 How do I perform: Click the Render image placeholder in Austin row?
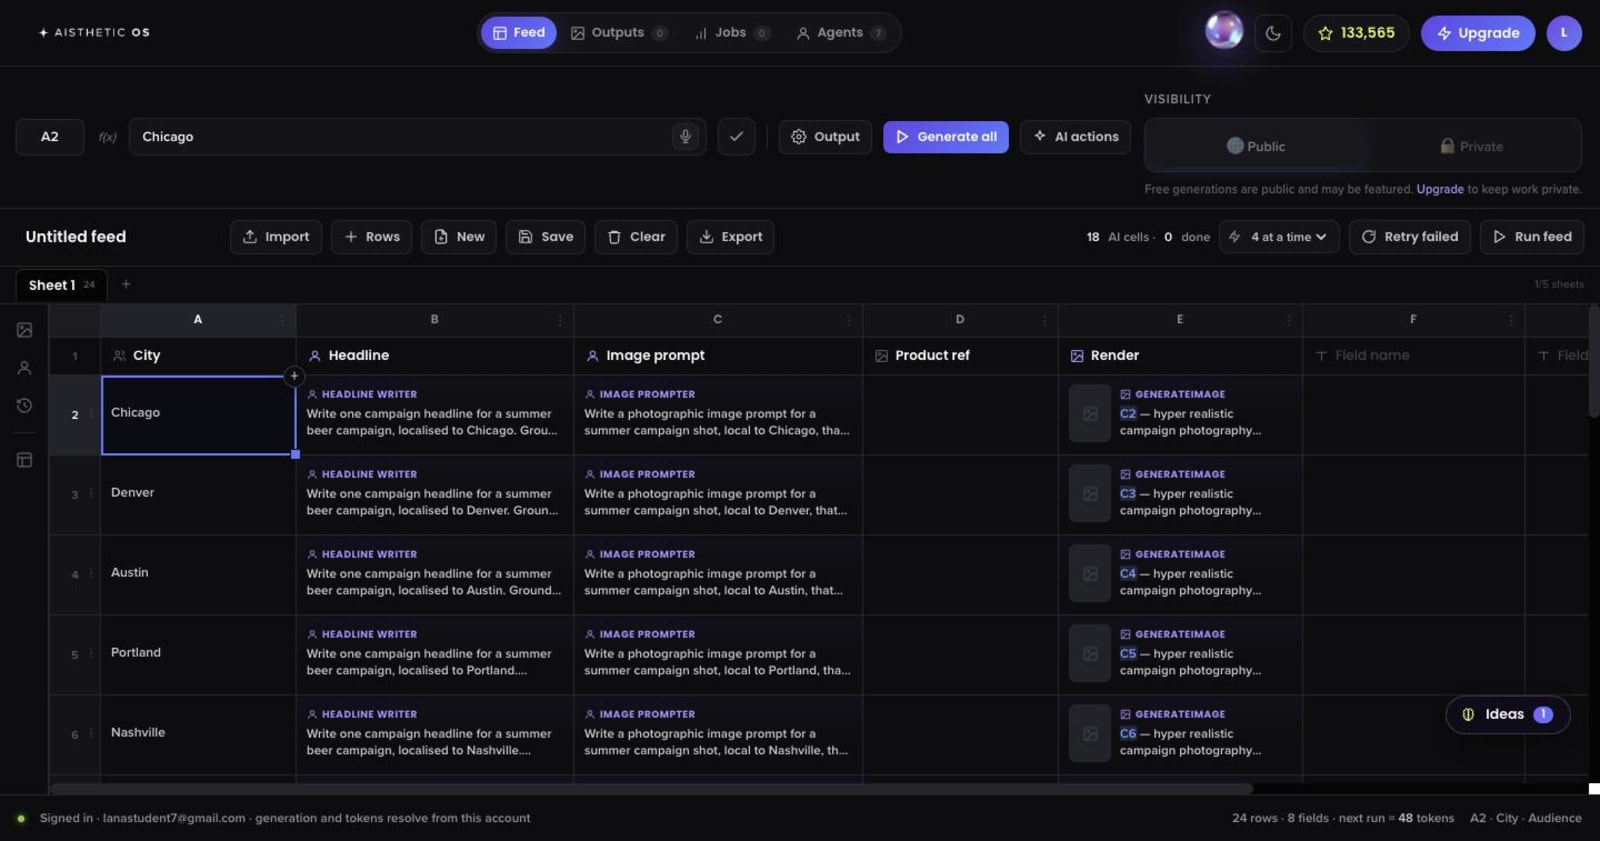[x=1090, y=574]
